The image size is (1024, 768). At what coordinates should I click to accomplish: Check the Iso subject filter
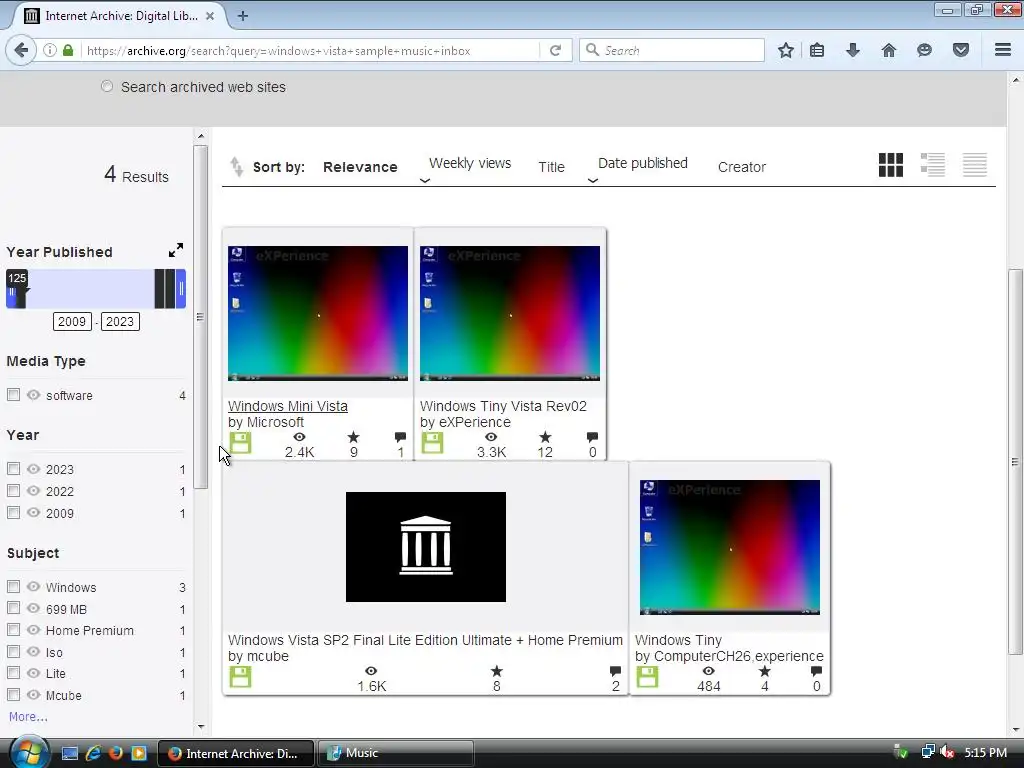tap(13, 651)
